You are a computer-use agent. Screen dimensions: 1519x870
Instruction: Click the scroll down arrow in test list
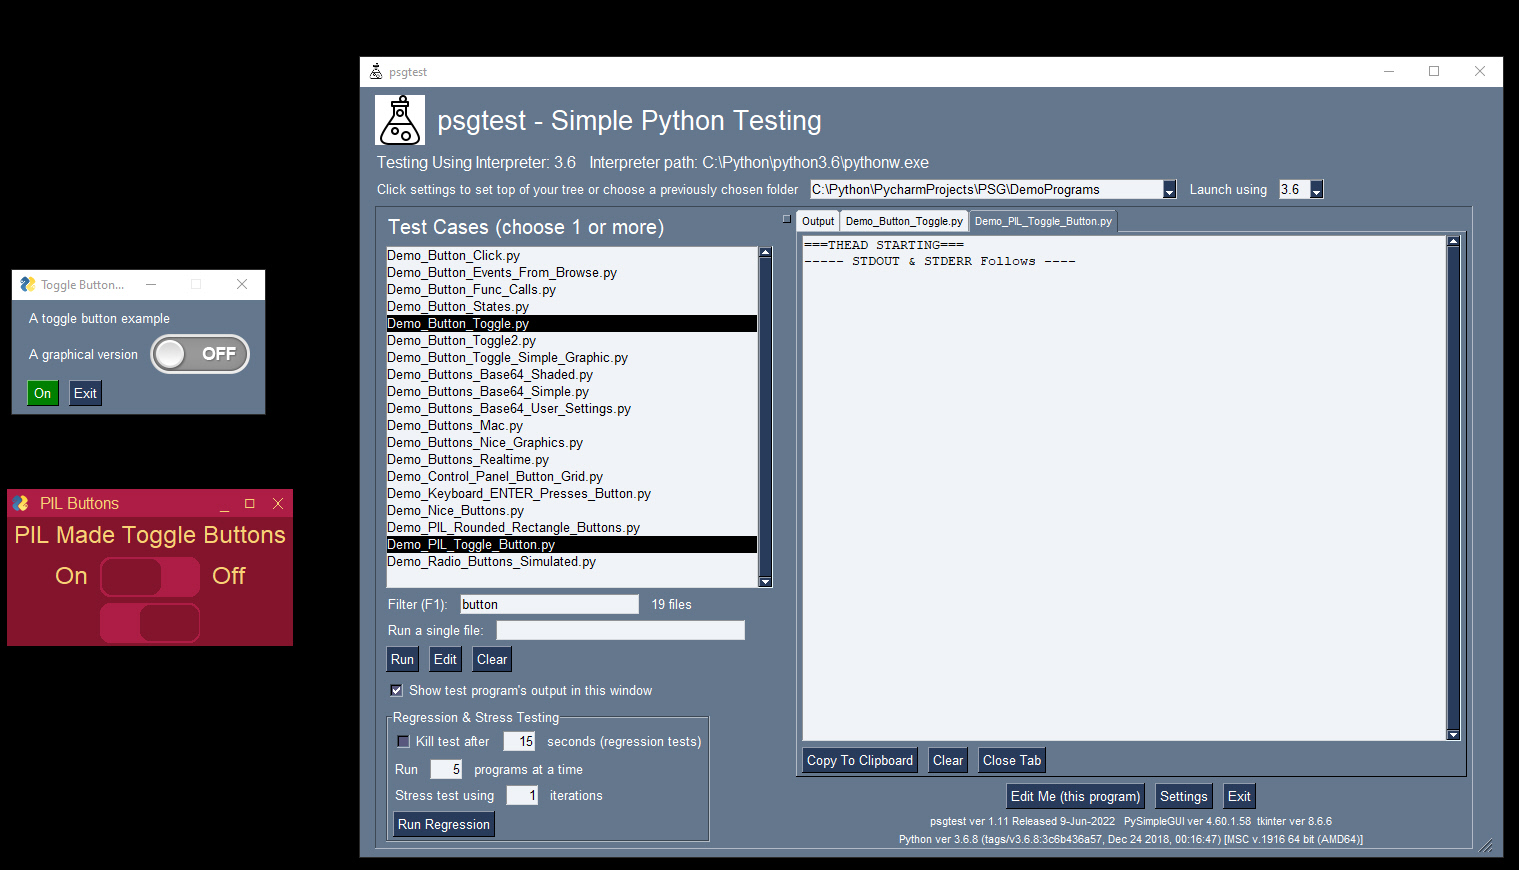coord(765,581)
